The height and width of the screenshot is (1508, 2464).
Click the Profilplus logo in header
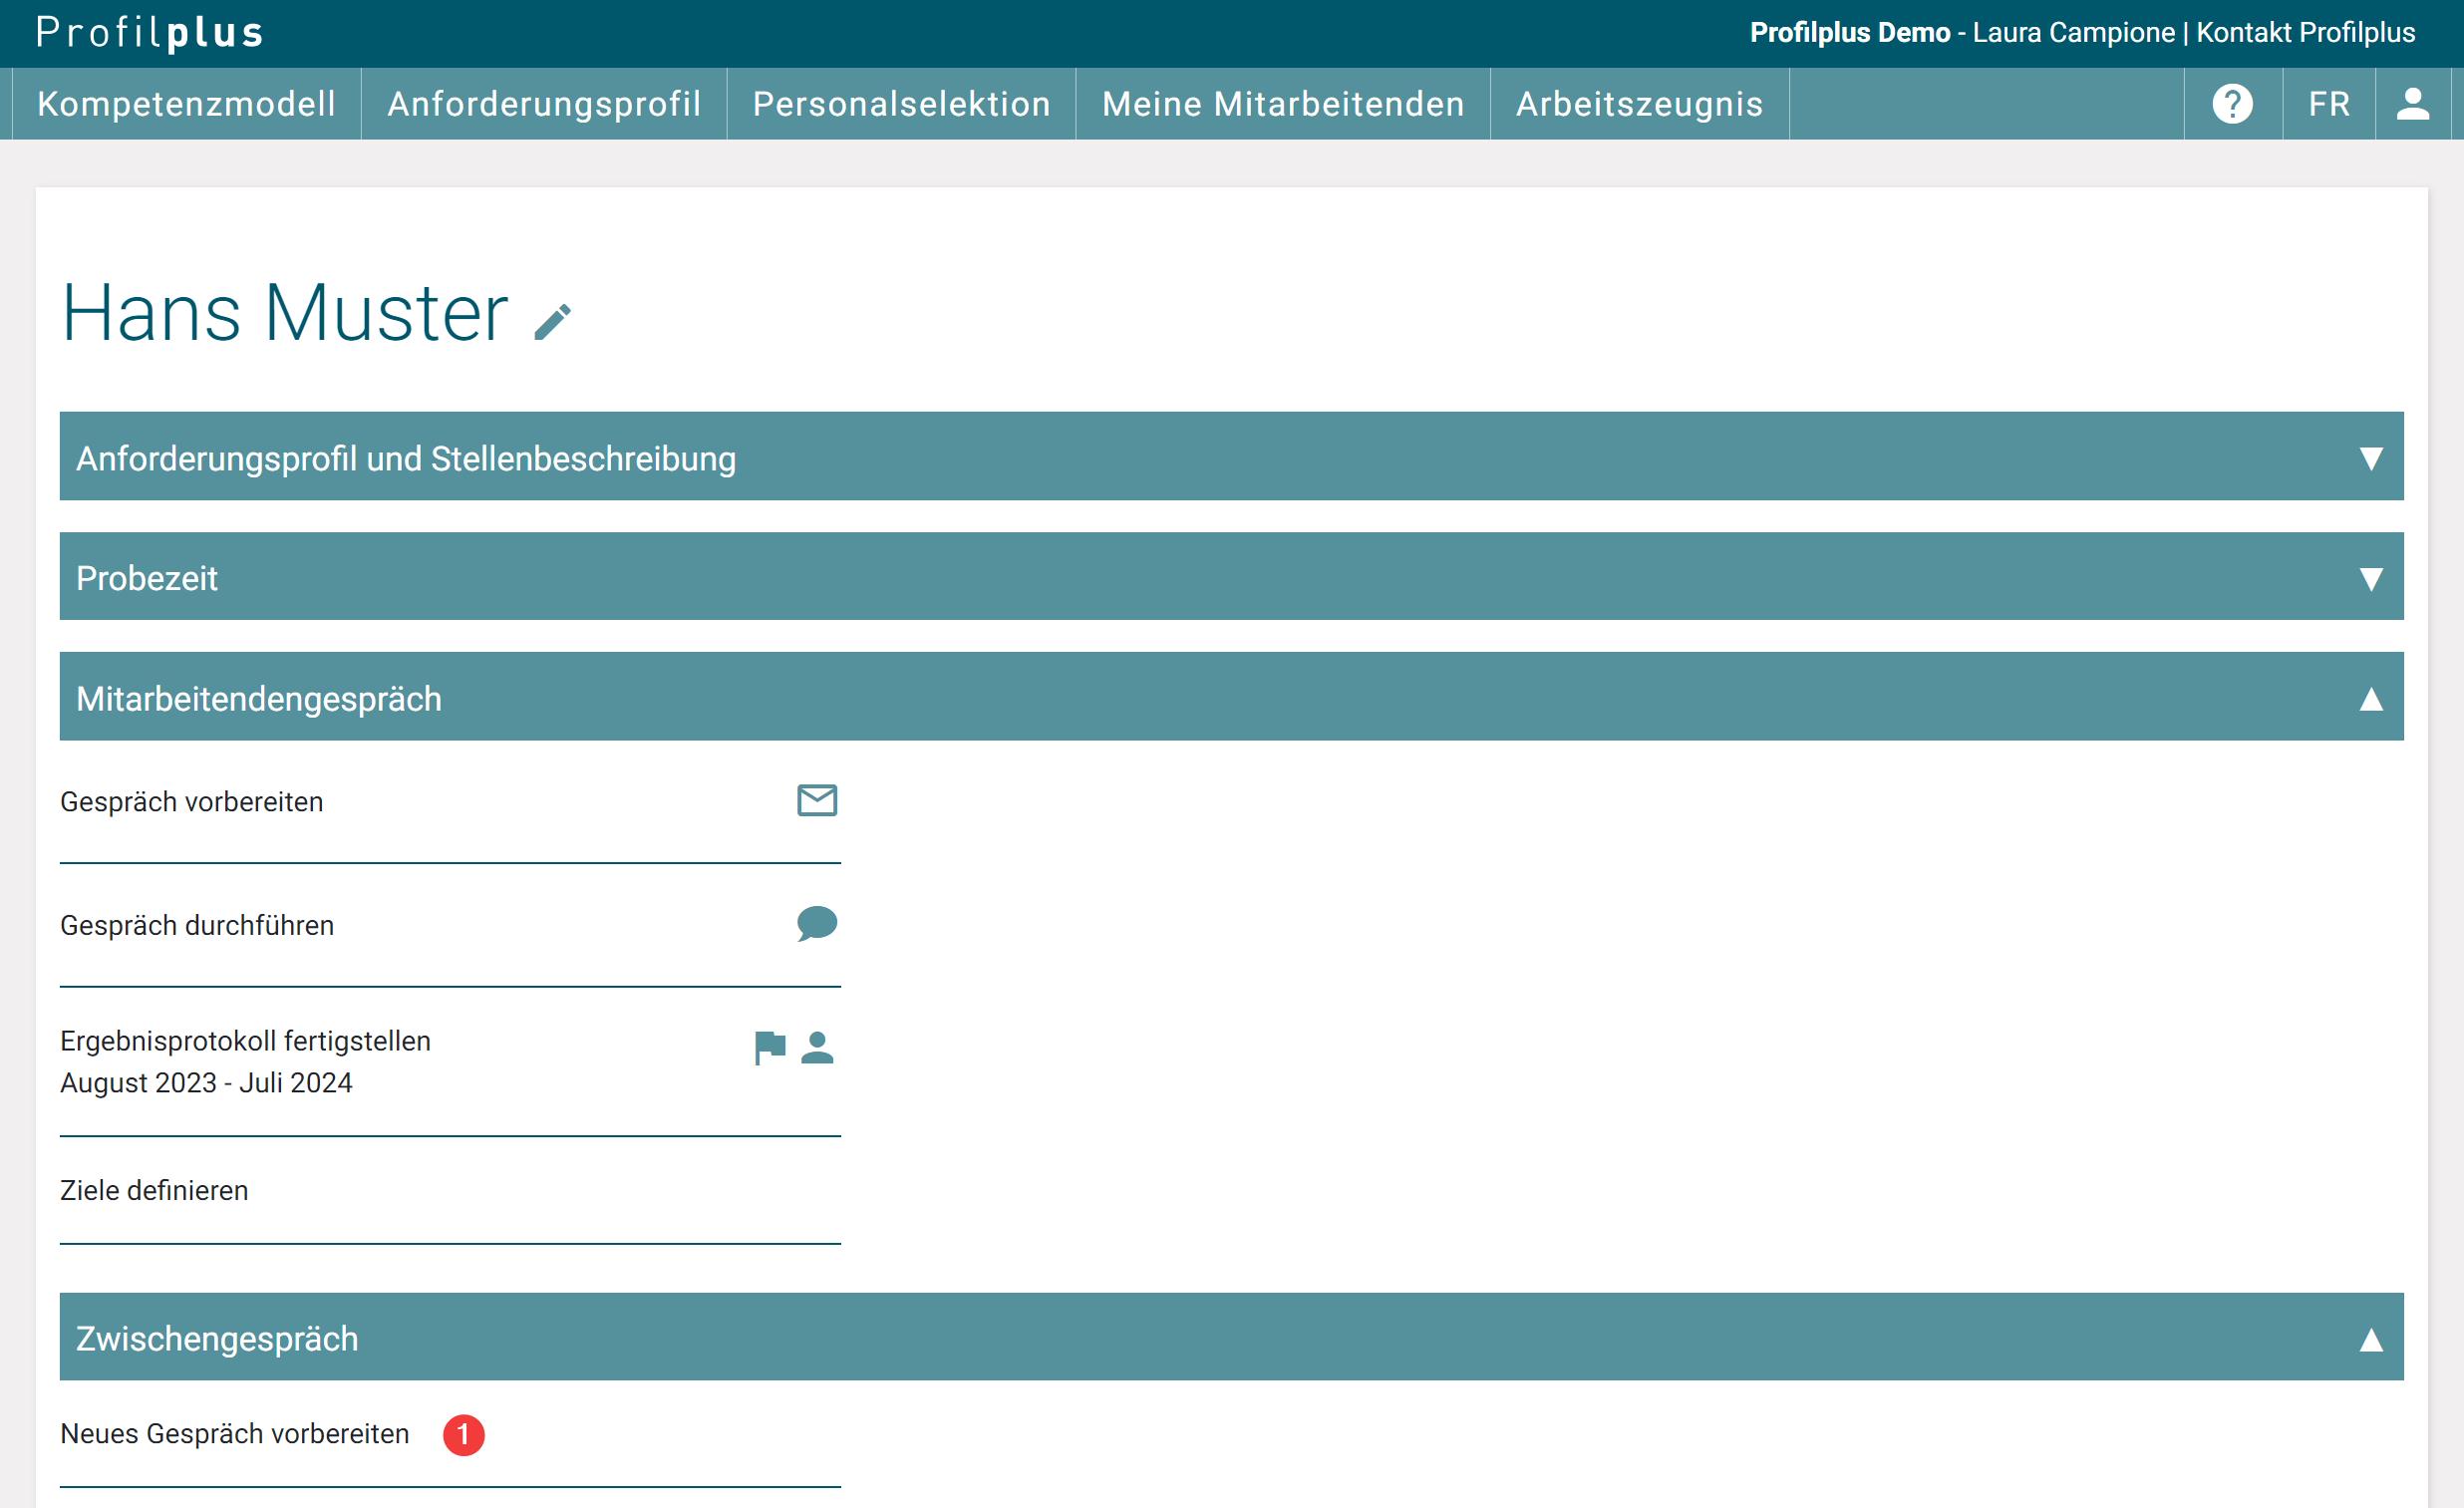click(x=150, y=33)
